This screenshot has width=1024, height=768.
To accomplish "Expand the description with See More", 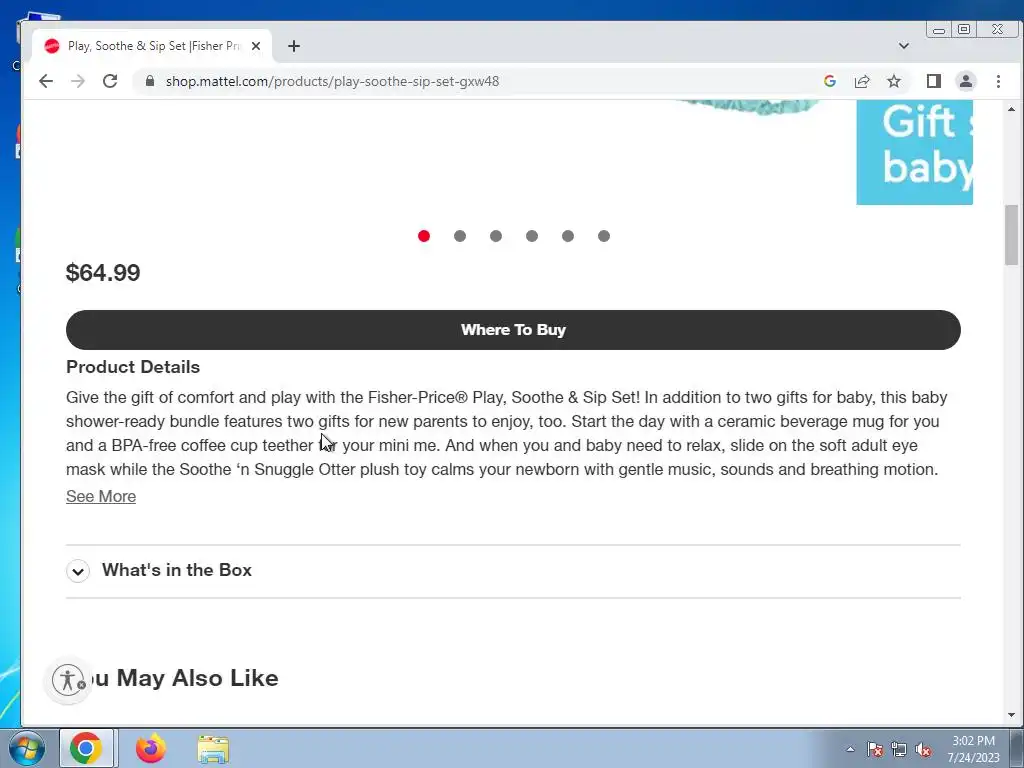I will click(101, 496).
